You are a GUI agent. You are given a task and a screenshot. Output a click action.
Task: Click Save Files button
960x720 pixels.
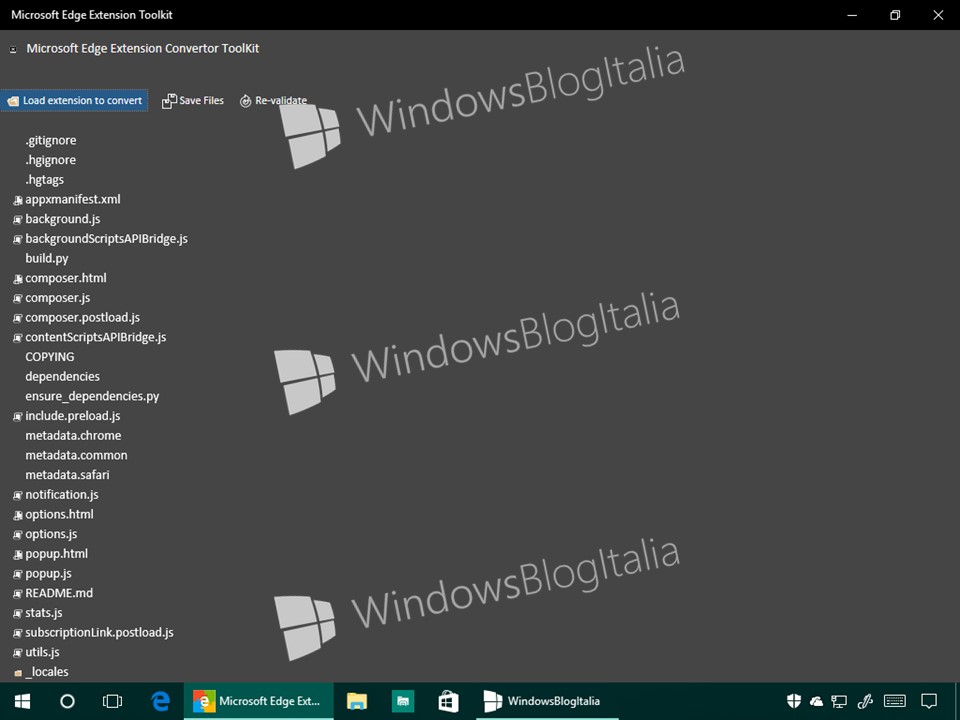tap(193, 100)
